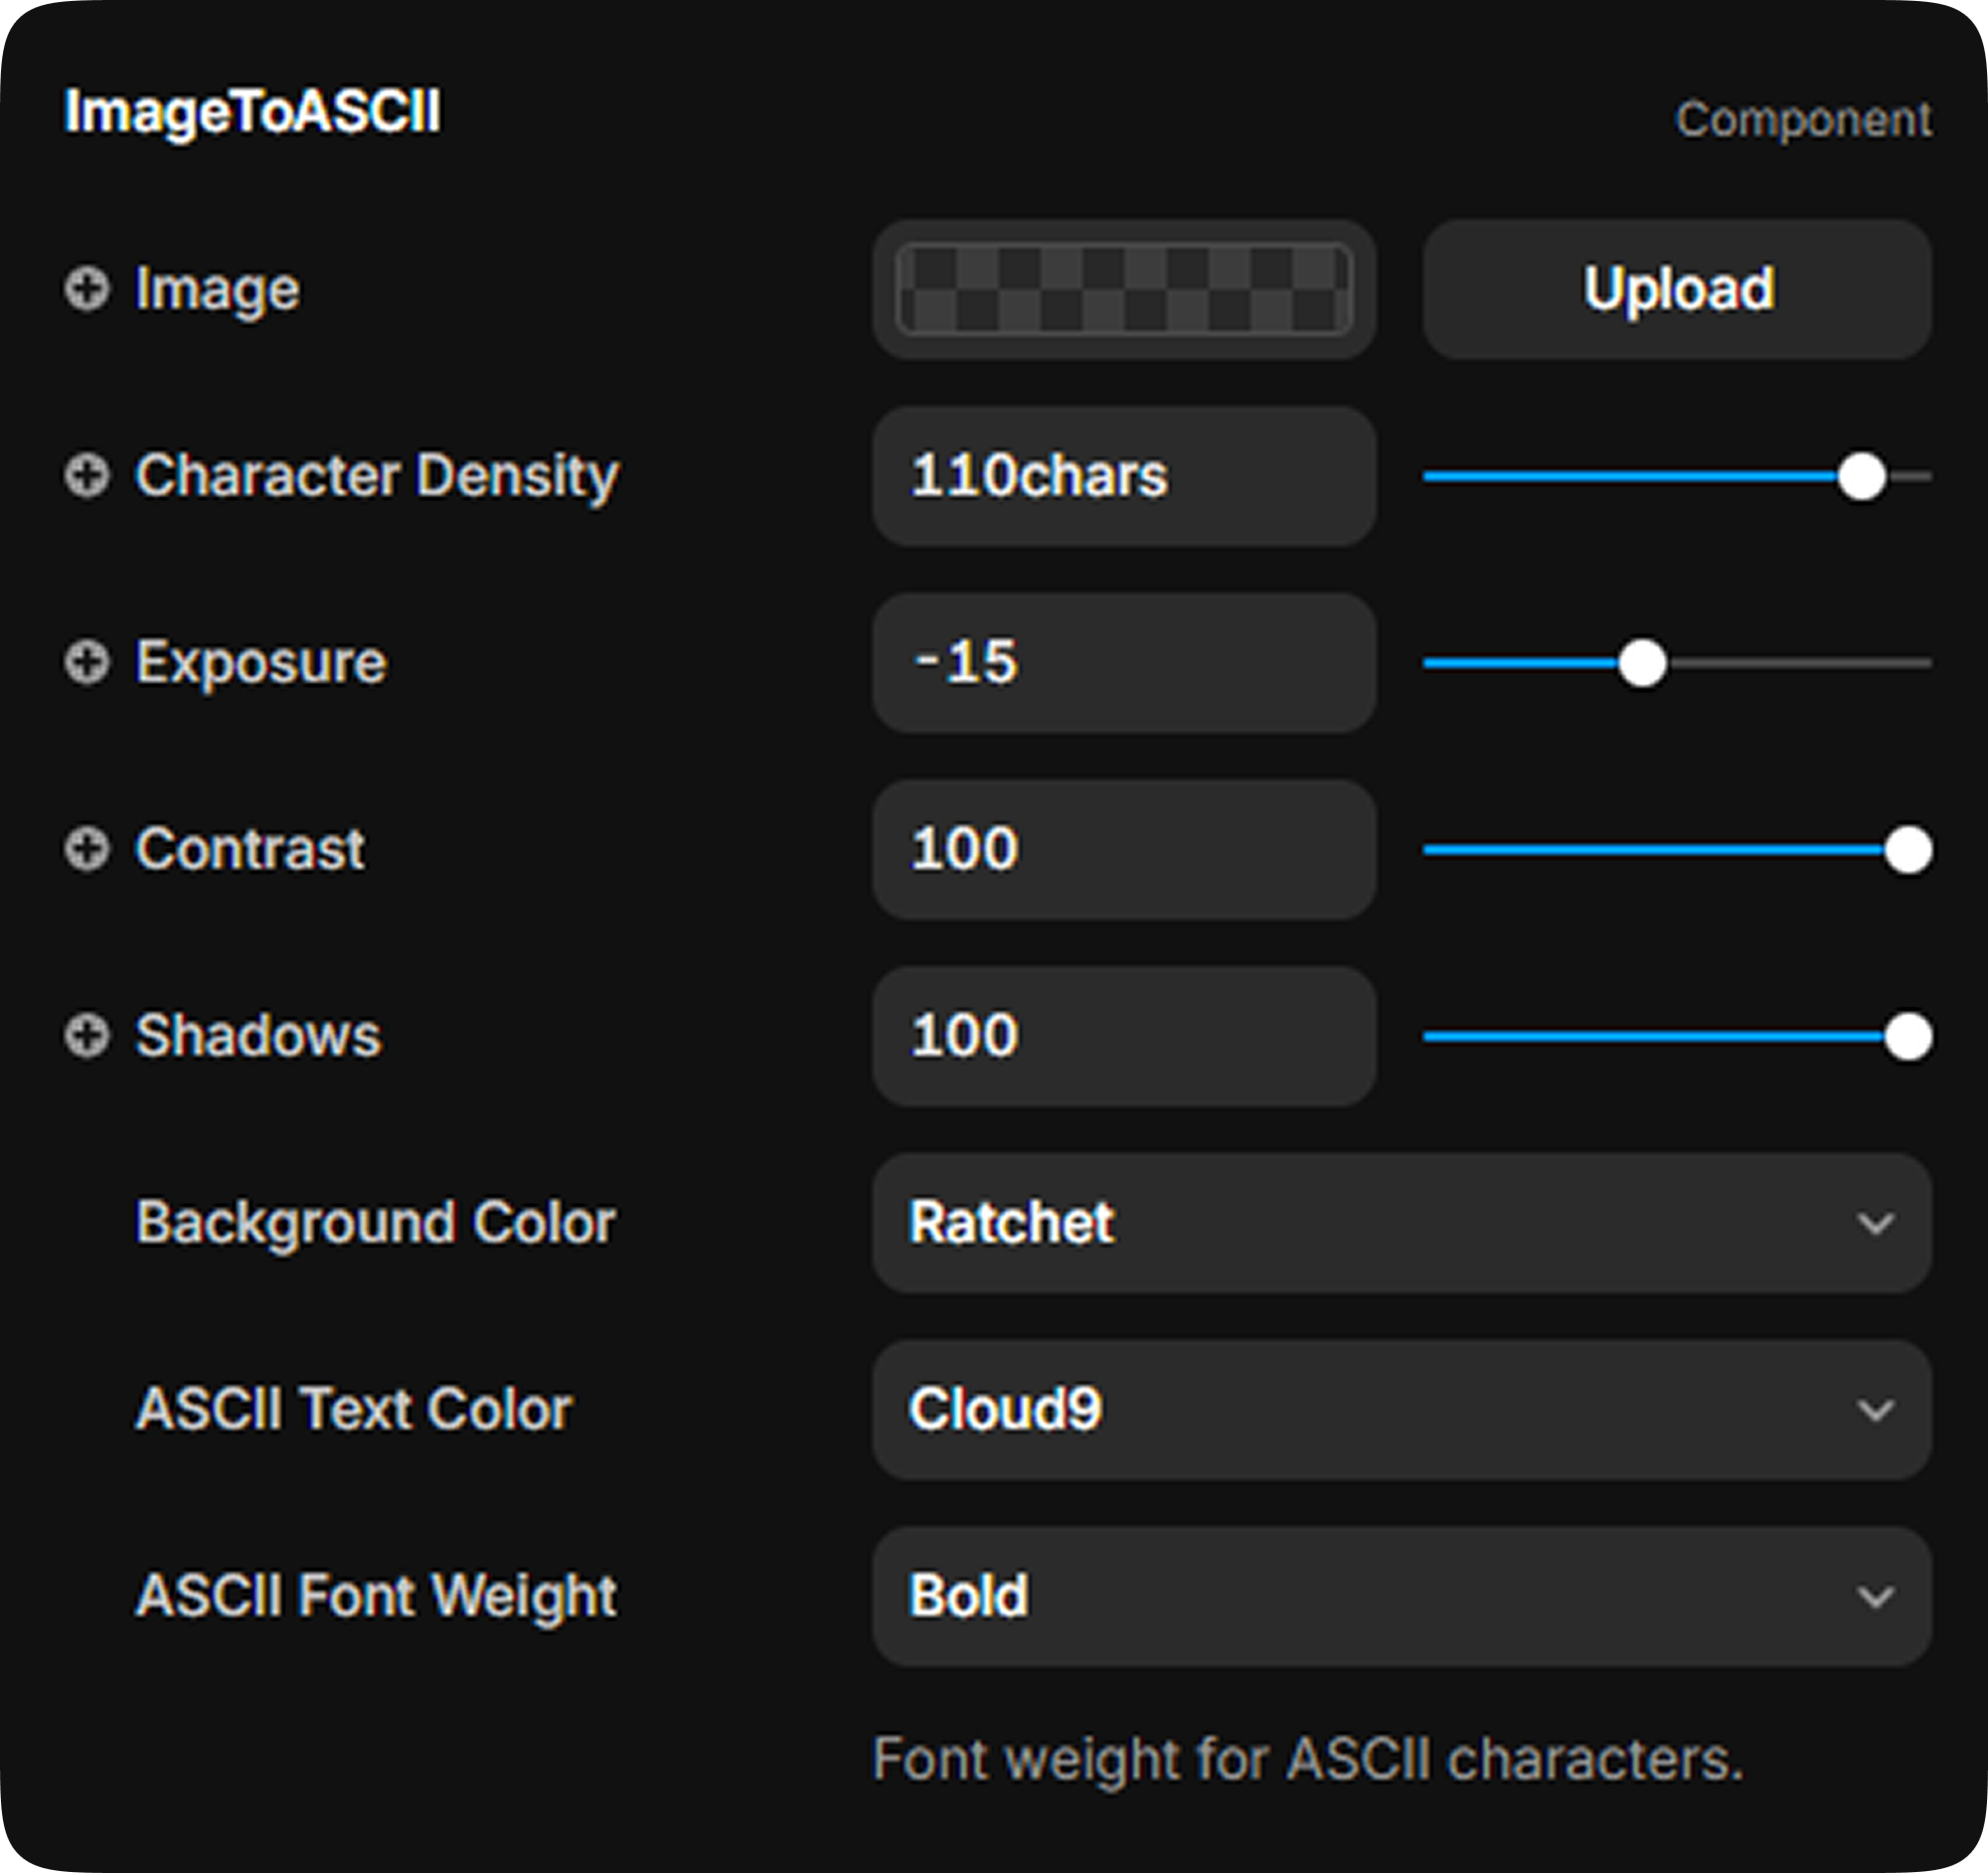Click the Shadows slider handle
The width and height of the screenshot is (1988, 1873).
coord(1907,1036)
